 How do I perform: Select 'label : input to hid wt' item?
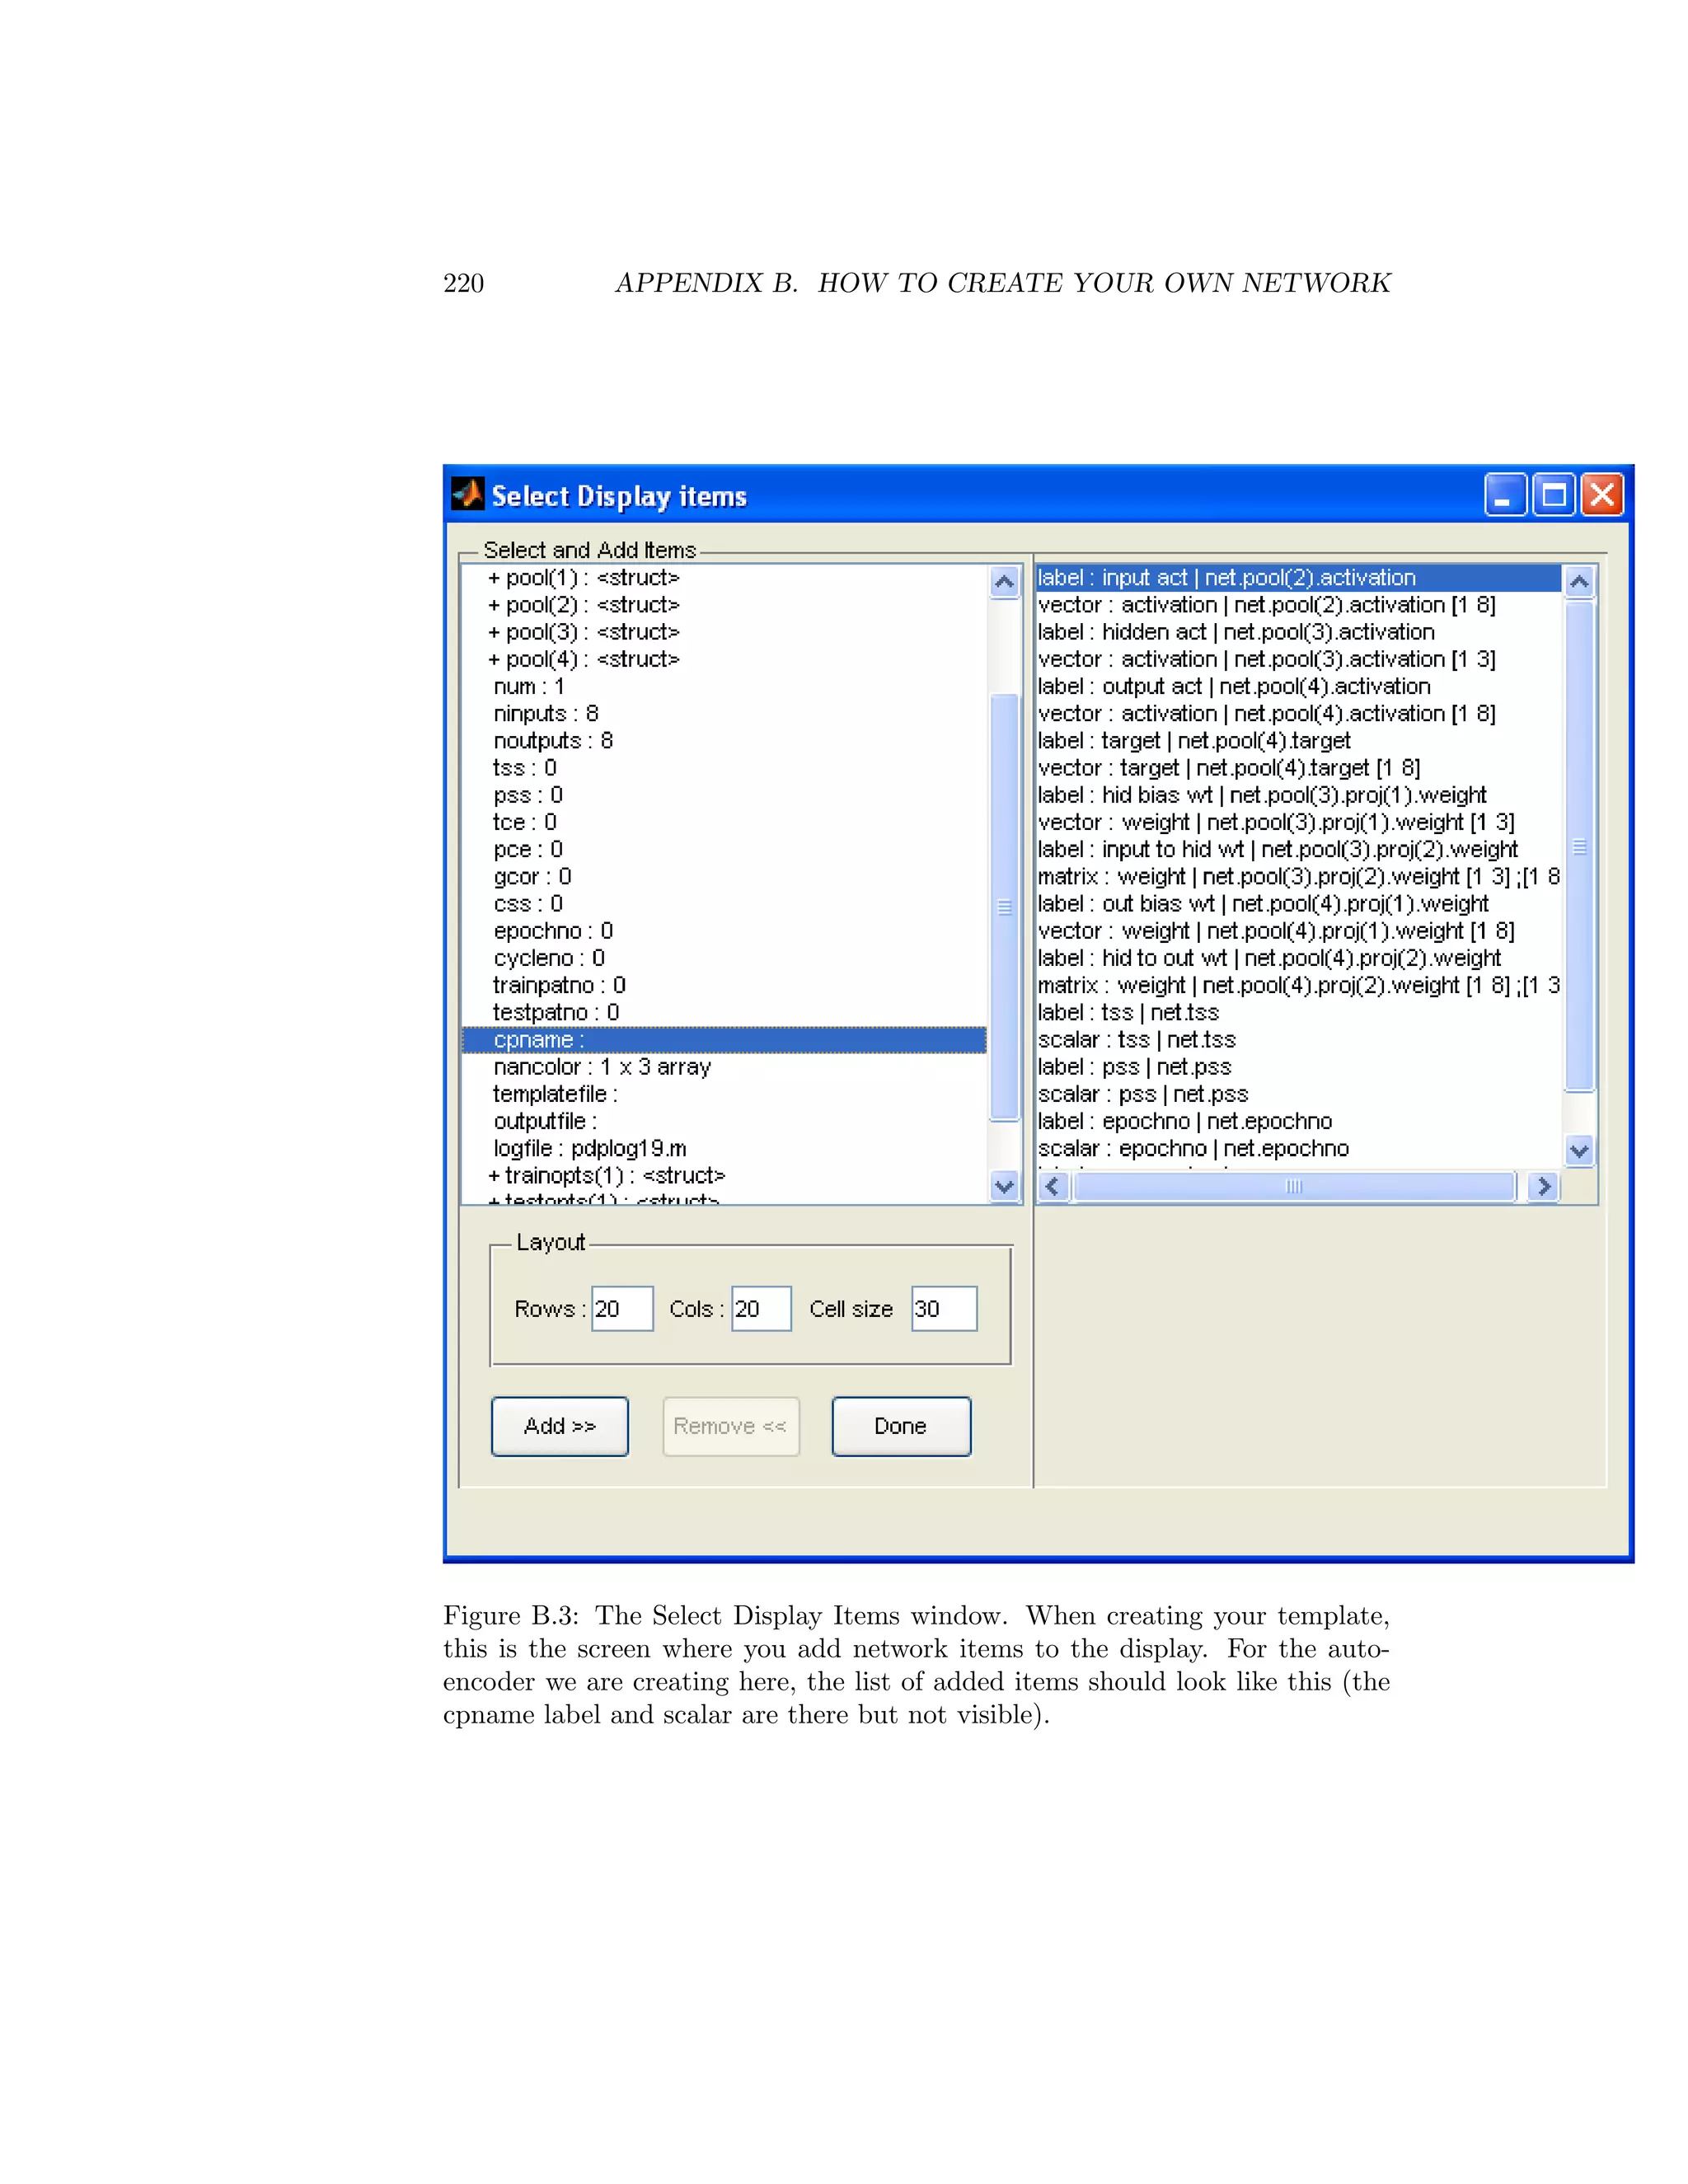click(x=1299, y=849)
